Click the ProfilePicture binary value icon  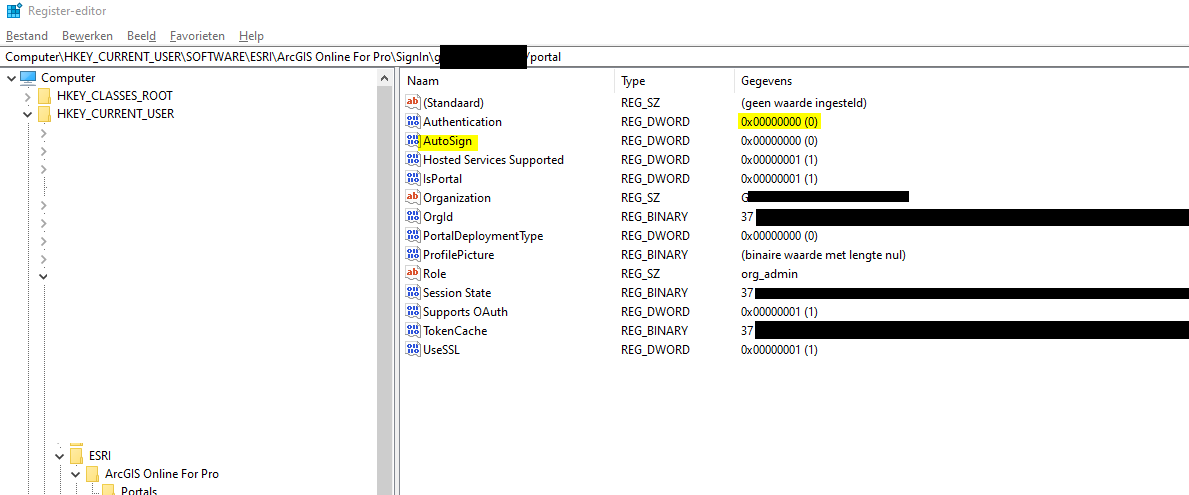click(413, 254)
